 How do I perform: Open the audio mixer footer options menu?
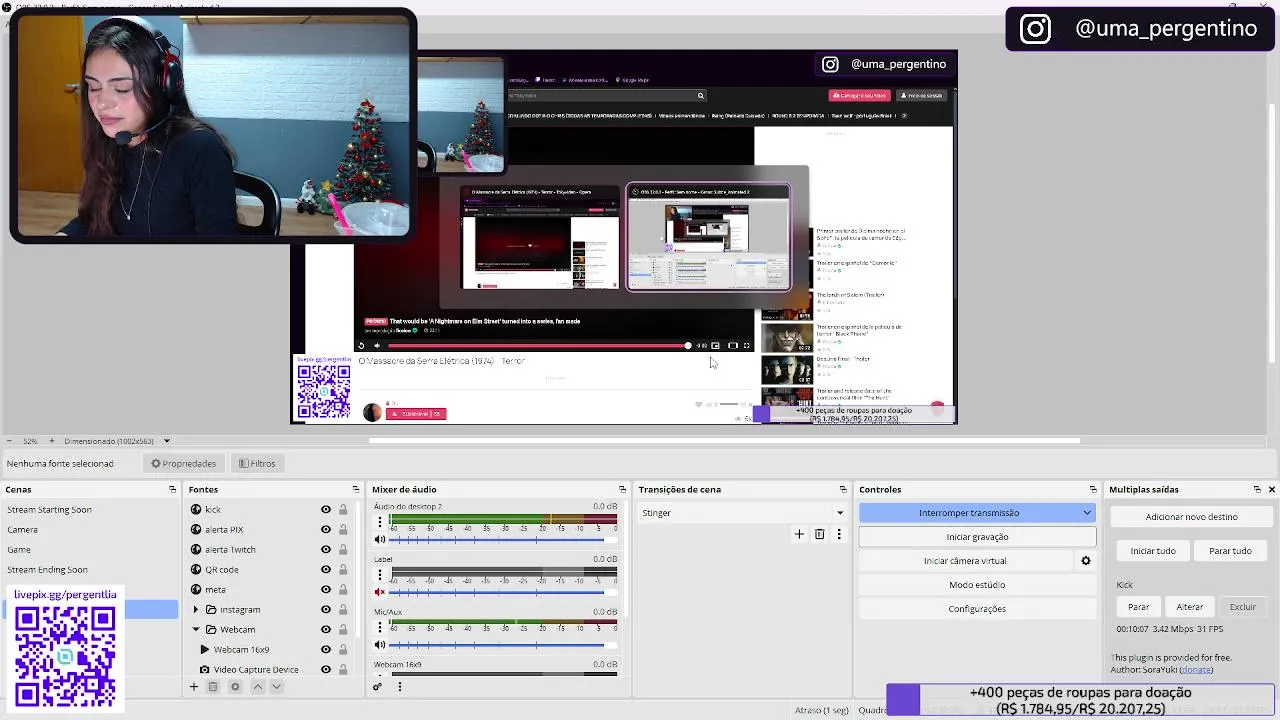click(x=399, y=686)
